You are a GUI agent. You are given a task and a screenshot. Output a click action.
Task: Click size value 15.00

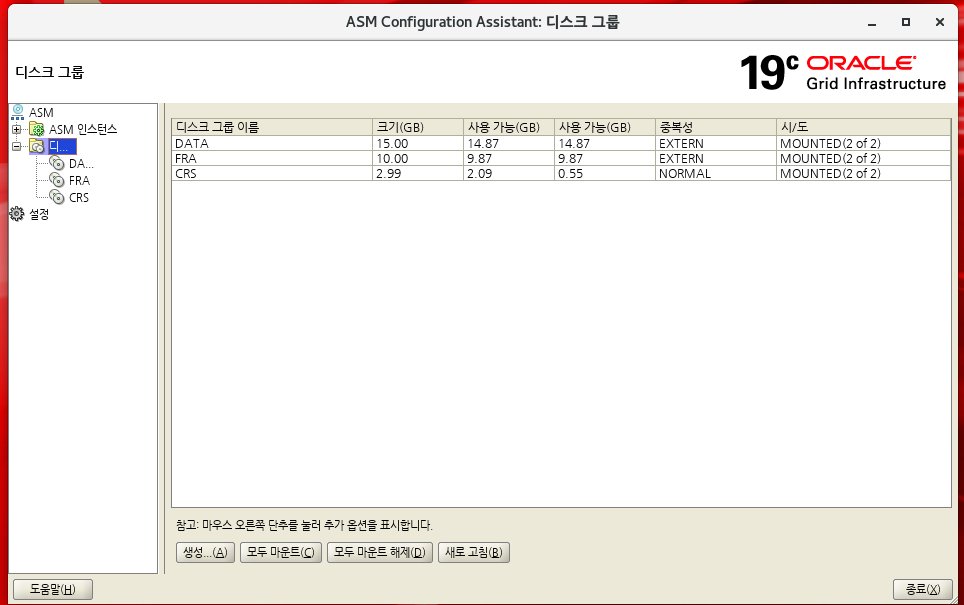[x=418, y=143]
